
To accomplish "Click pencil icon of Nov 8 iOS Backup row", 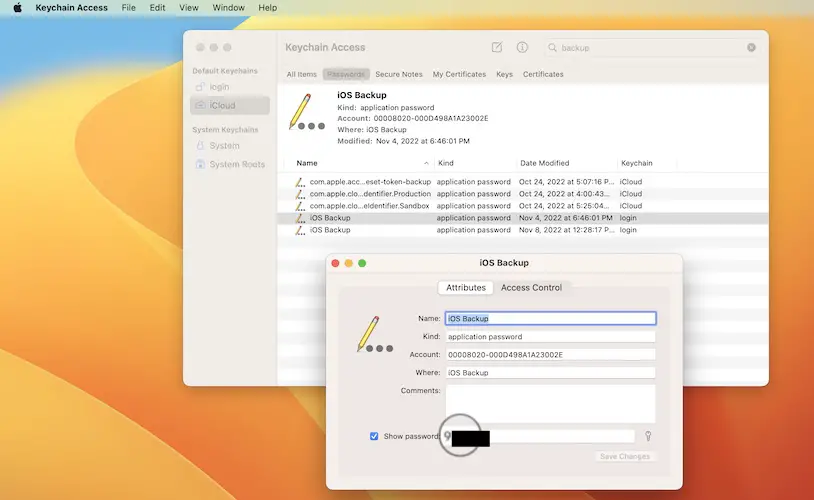I will 300,230.
